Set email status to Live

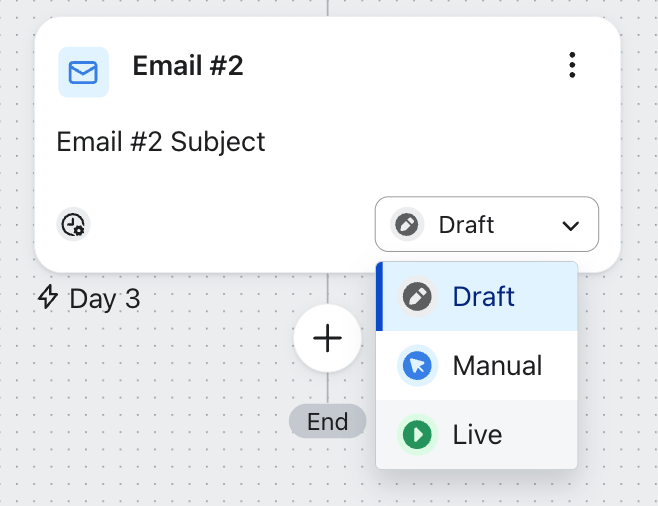point(477,435)
